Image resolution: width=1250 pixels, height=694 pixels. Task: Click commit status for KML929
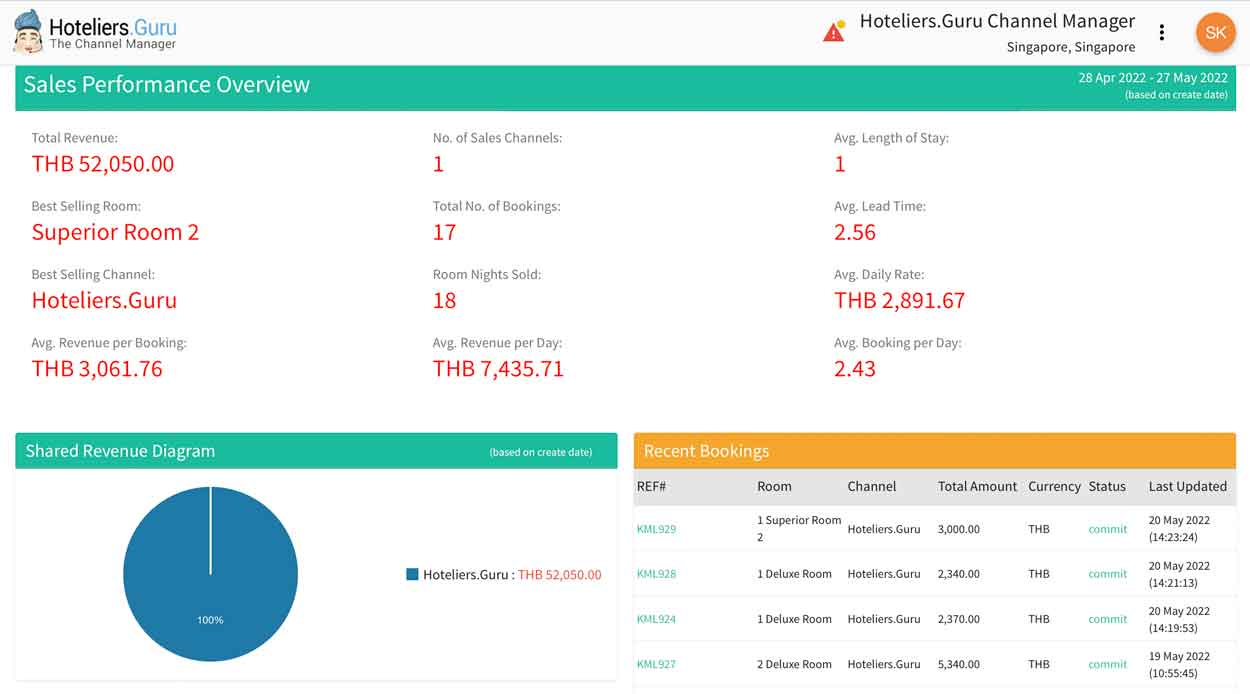point(1107,529)
